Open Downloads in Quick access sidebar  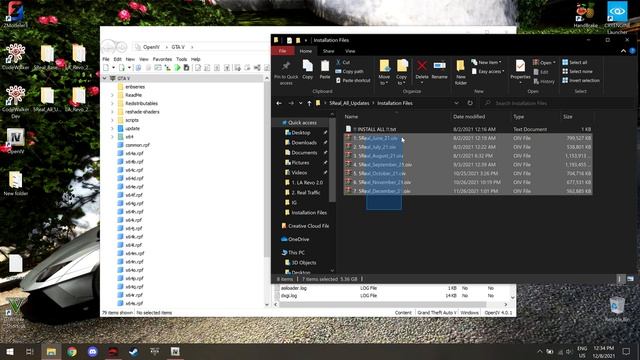[x=304, y=142]
